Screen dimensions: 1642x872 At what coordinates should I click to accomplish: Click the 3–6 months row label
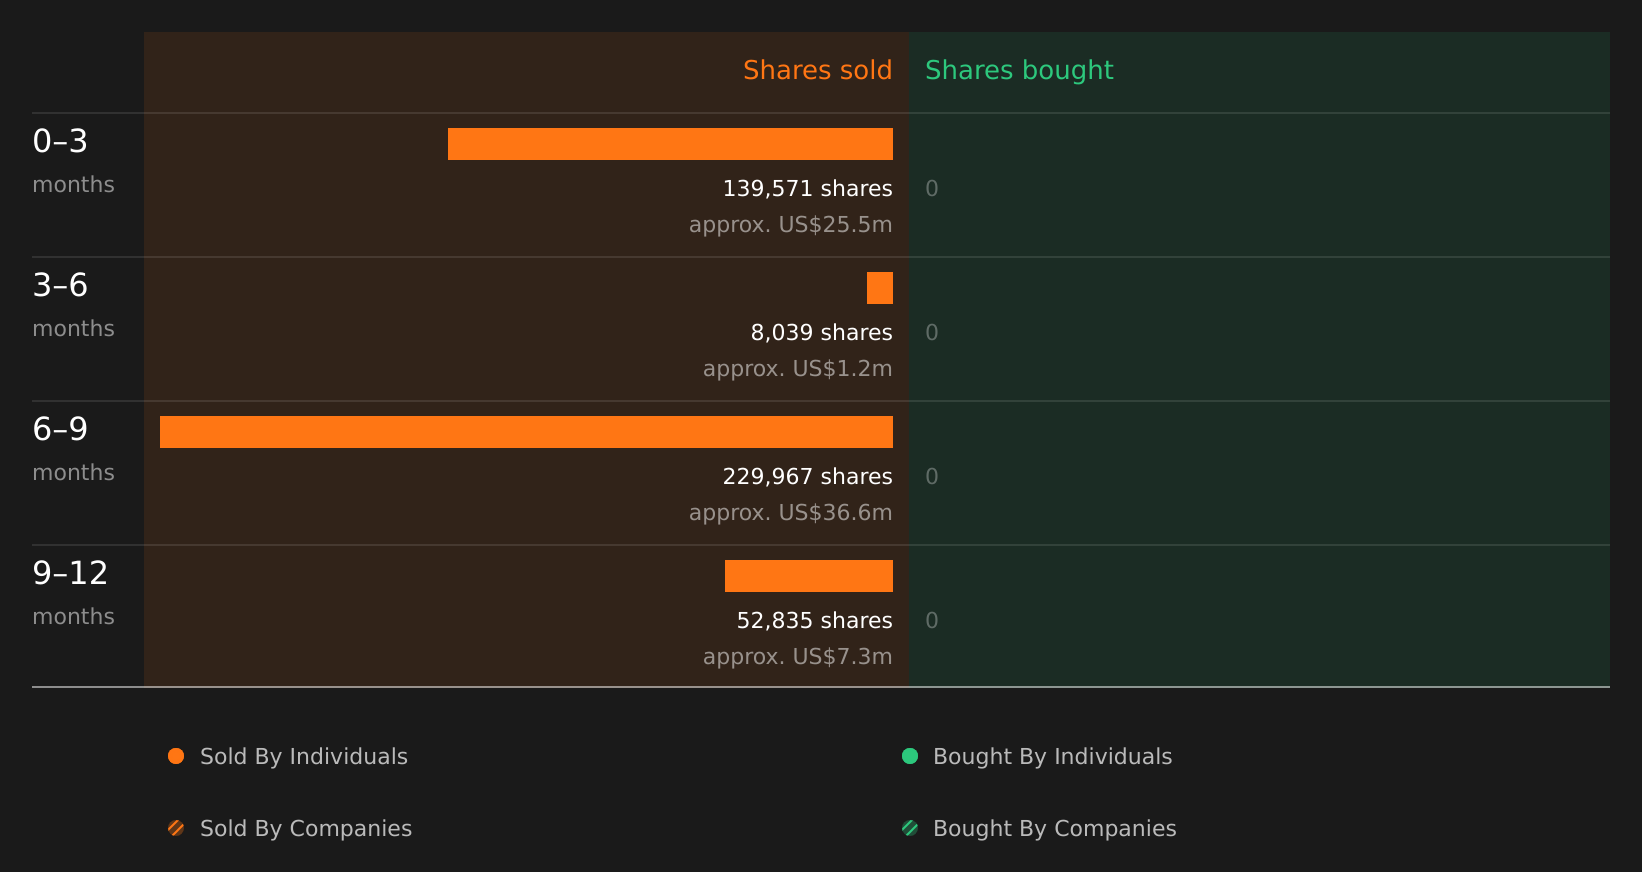(74, 305)
